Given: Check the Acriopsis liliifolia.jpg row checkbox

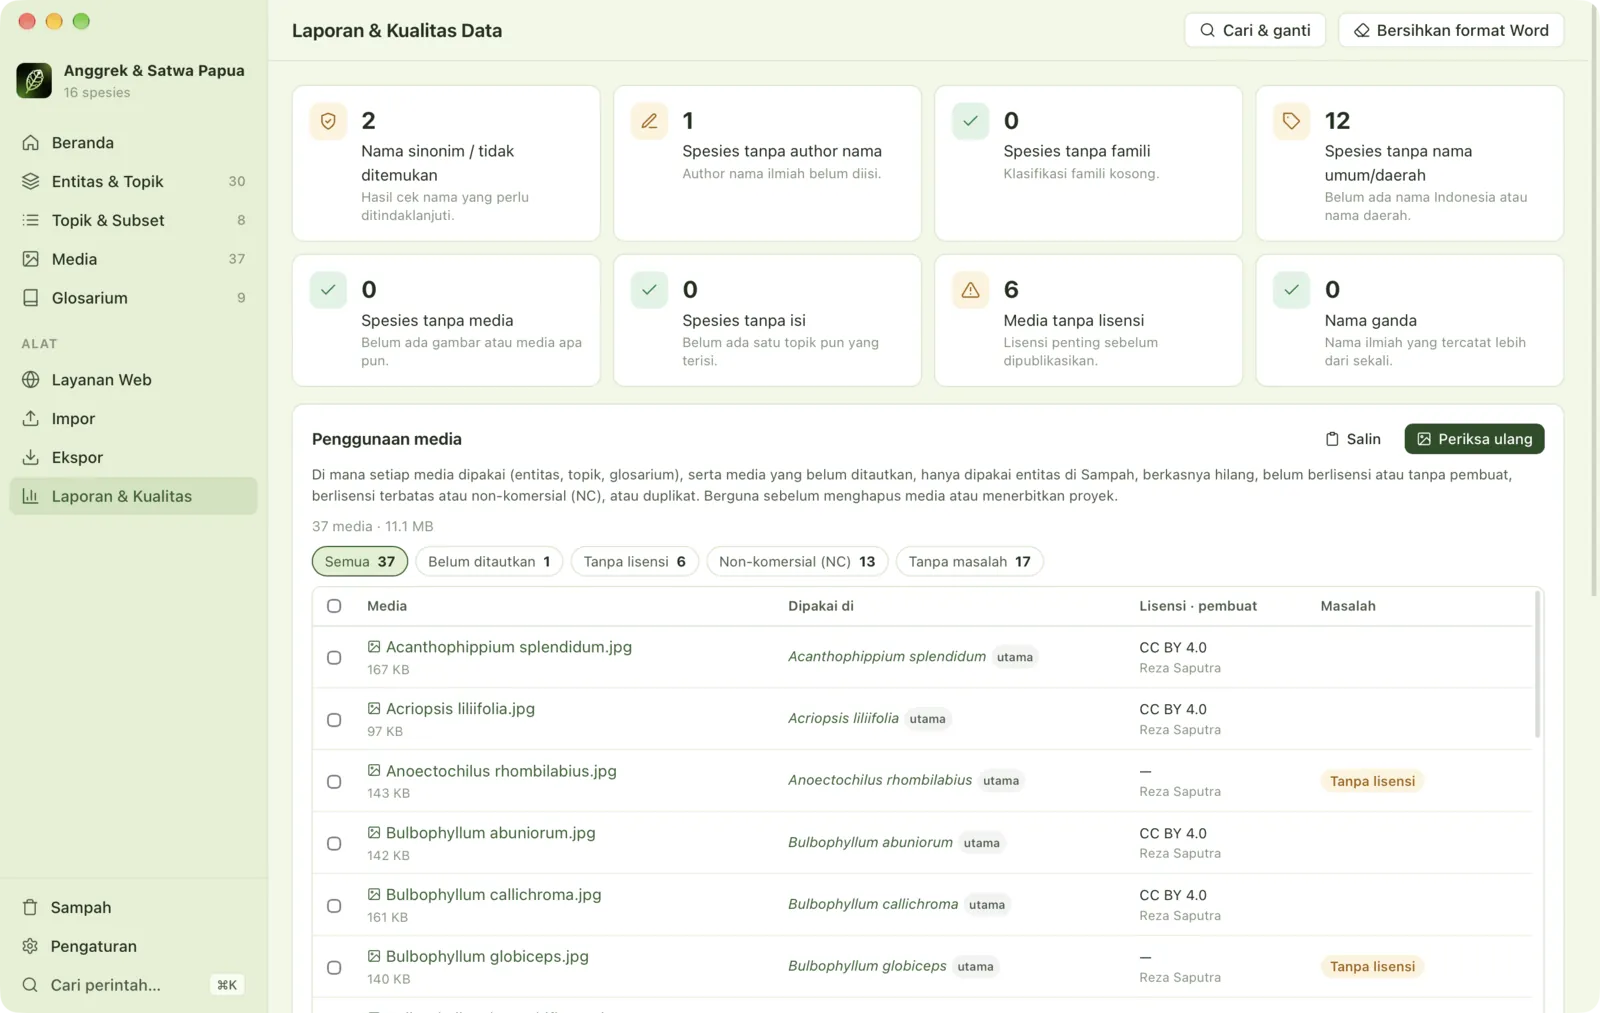Looking at the screenshot, I should pos(334,720).
